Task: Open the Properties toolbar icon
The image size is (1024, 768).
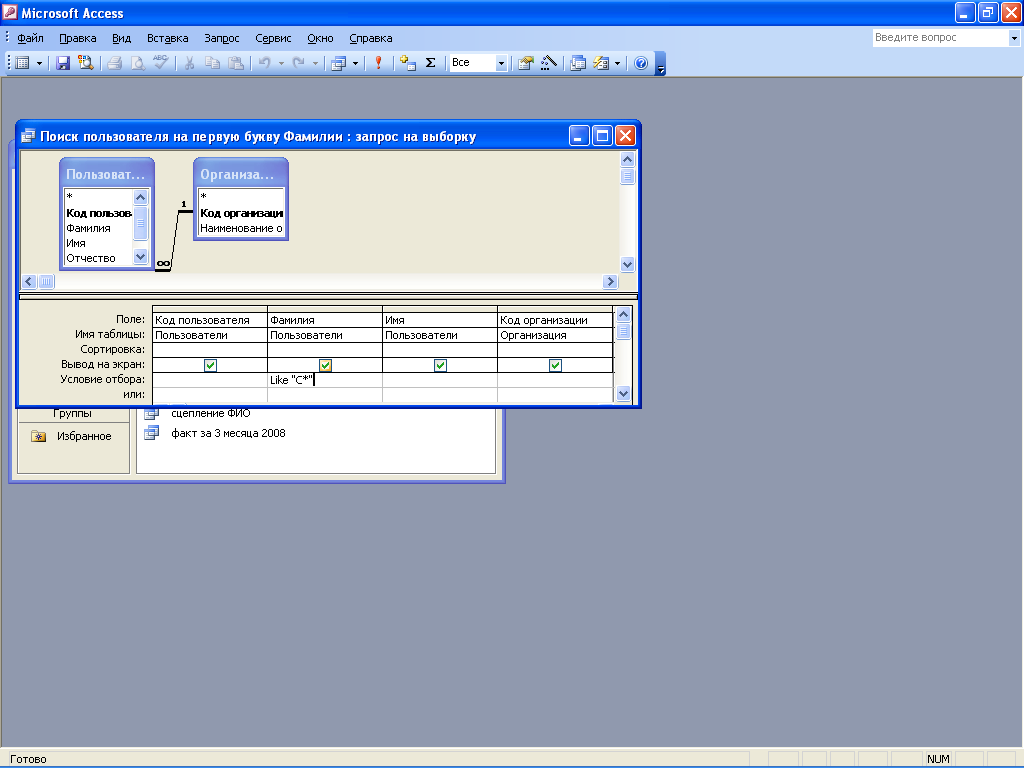Action: pos(526,63)
